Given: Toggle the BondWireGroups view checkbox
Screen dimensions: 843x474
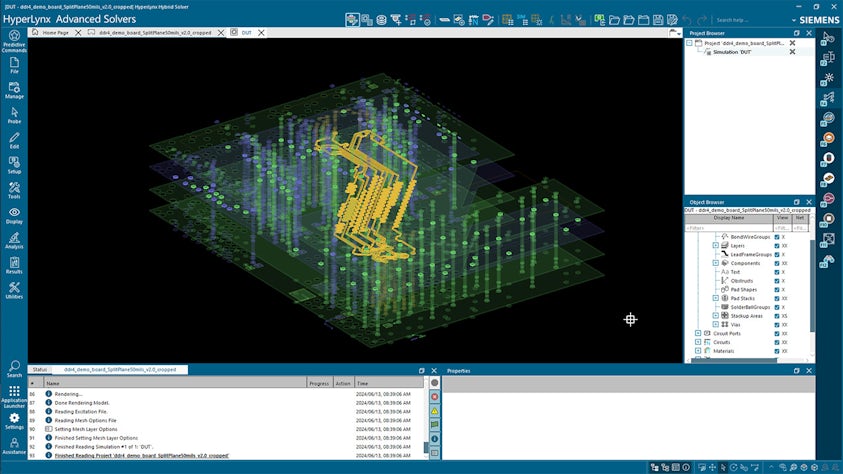Looking at the screenshot, I should pyautogui.click(x=777, y=237).
